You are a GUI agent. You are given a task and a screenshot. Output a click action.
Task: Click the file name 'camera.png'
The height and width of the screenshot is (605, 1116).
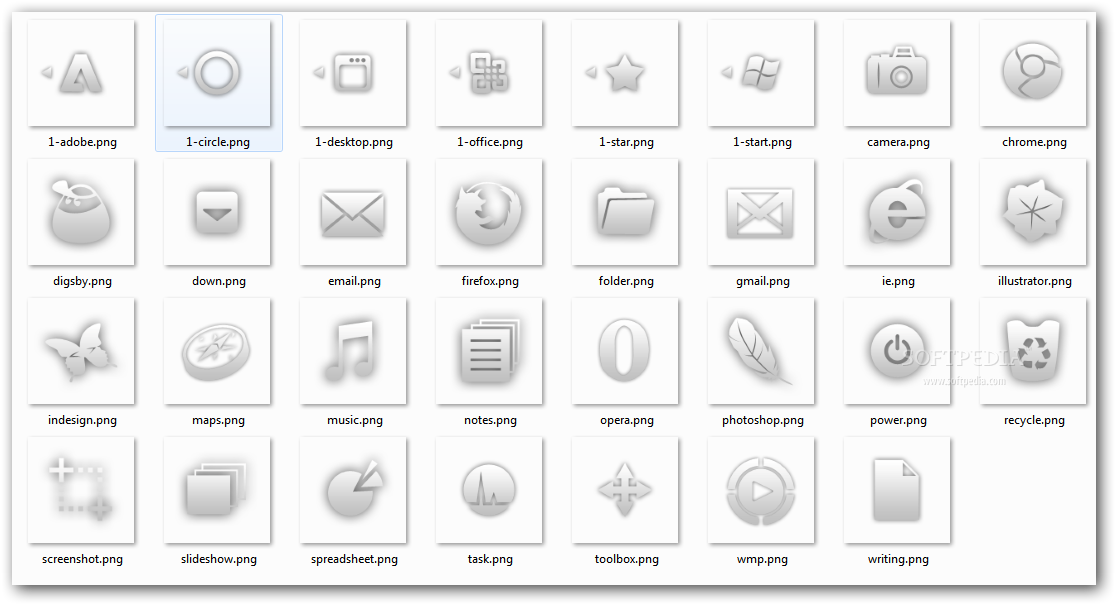tap(898, 142)
